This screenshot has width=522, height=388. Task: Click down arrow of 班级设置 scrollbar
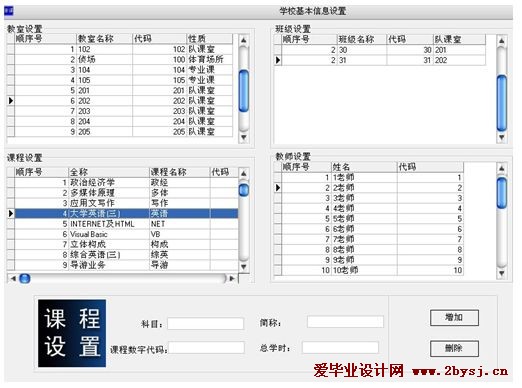click(x=501, y=137)
